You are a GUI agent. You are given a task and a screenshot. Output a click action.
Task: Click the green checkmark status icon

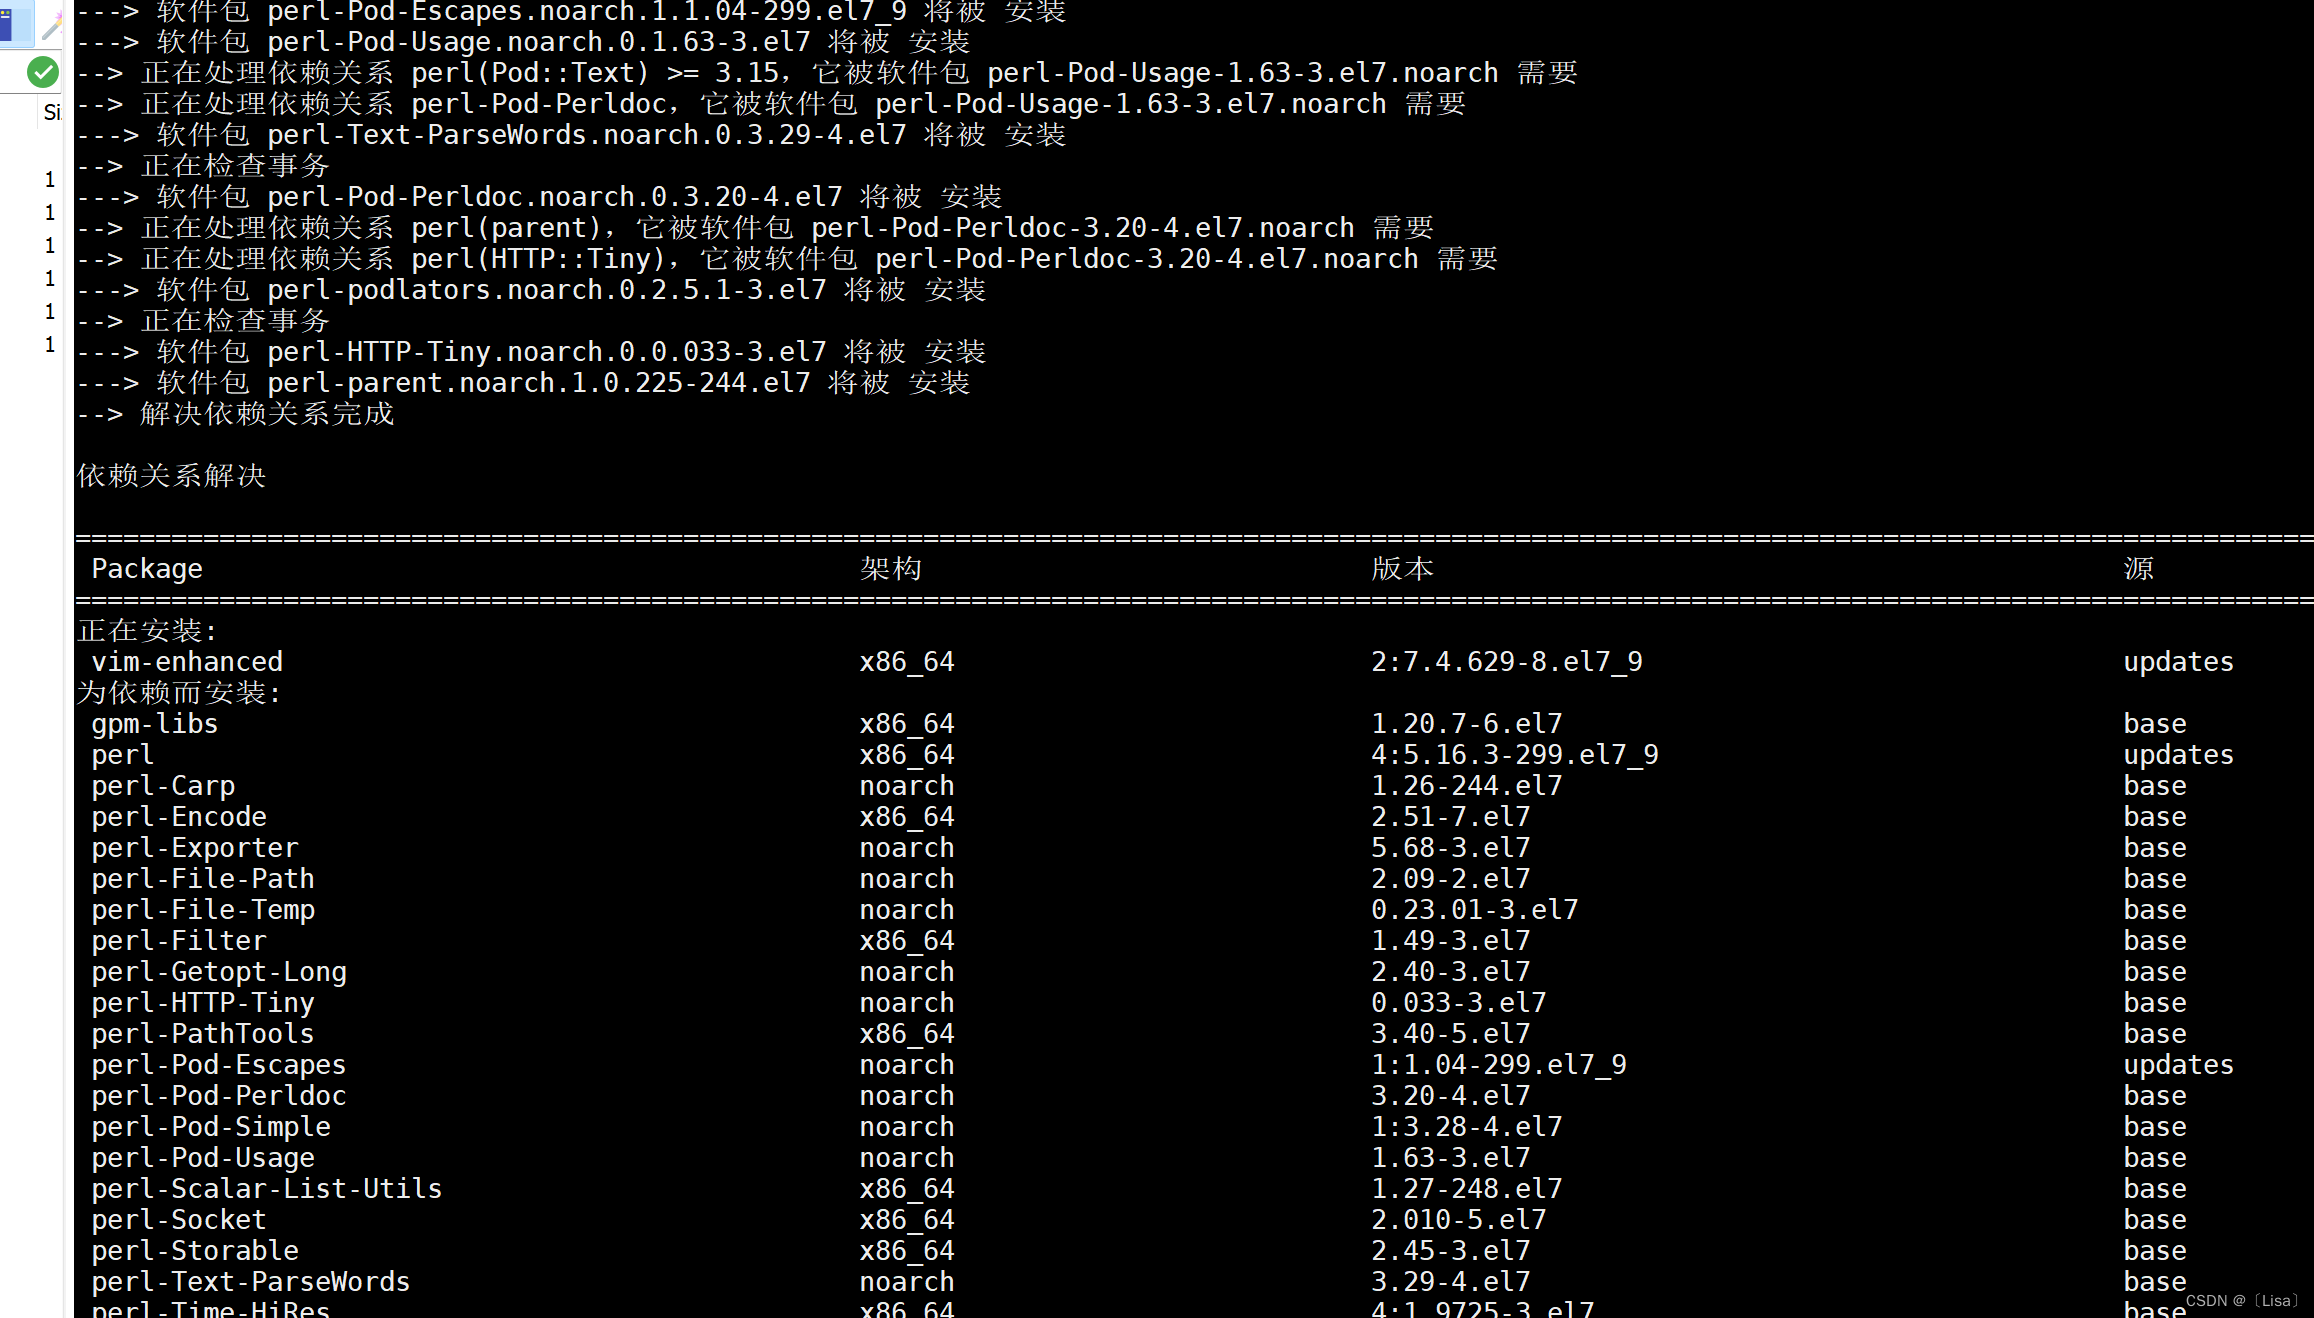42,72
